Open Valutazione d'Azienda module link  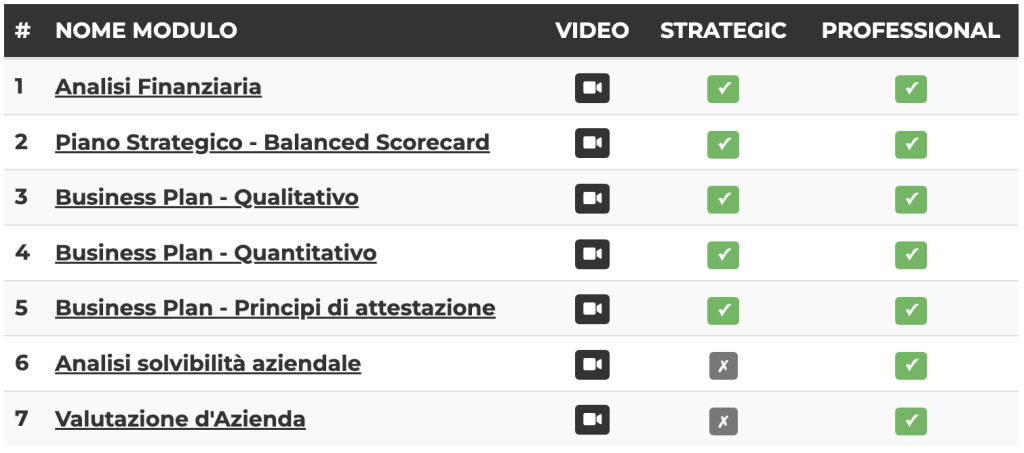[x=180, y=419]
